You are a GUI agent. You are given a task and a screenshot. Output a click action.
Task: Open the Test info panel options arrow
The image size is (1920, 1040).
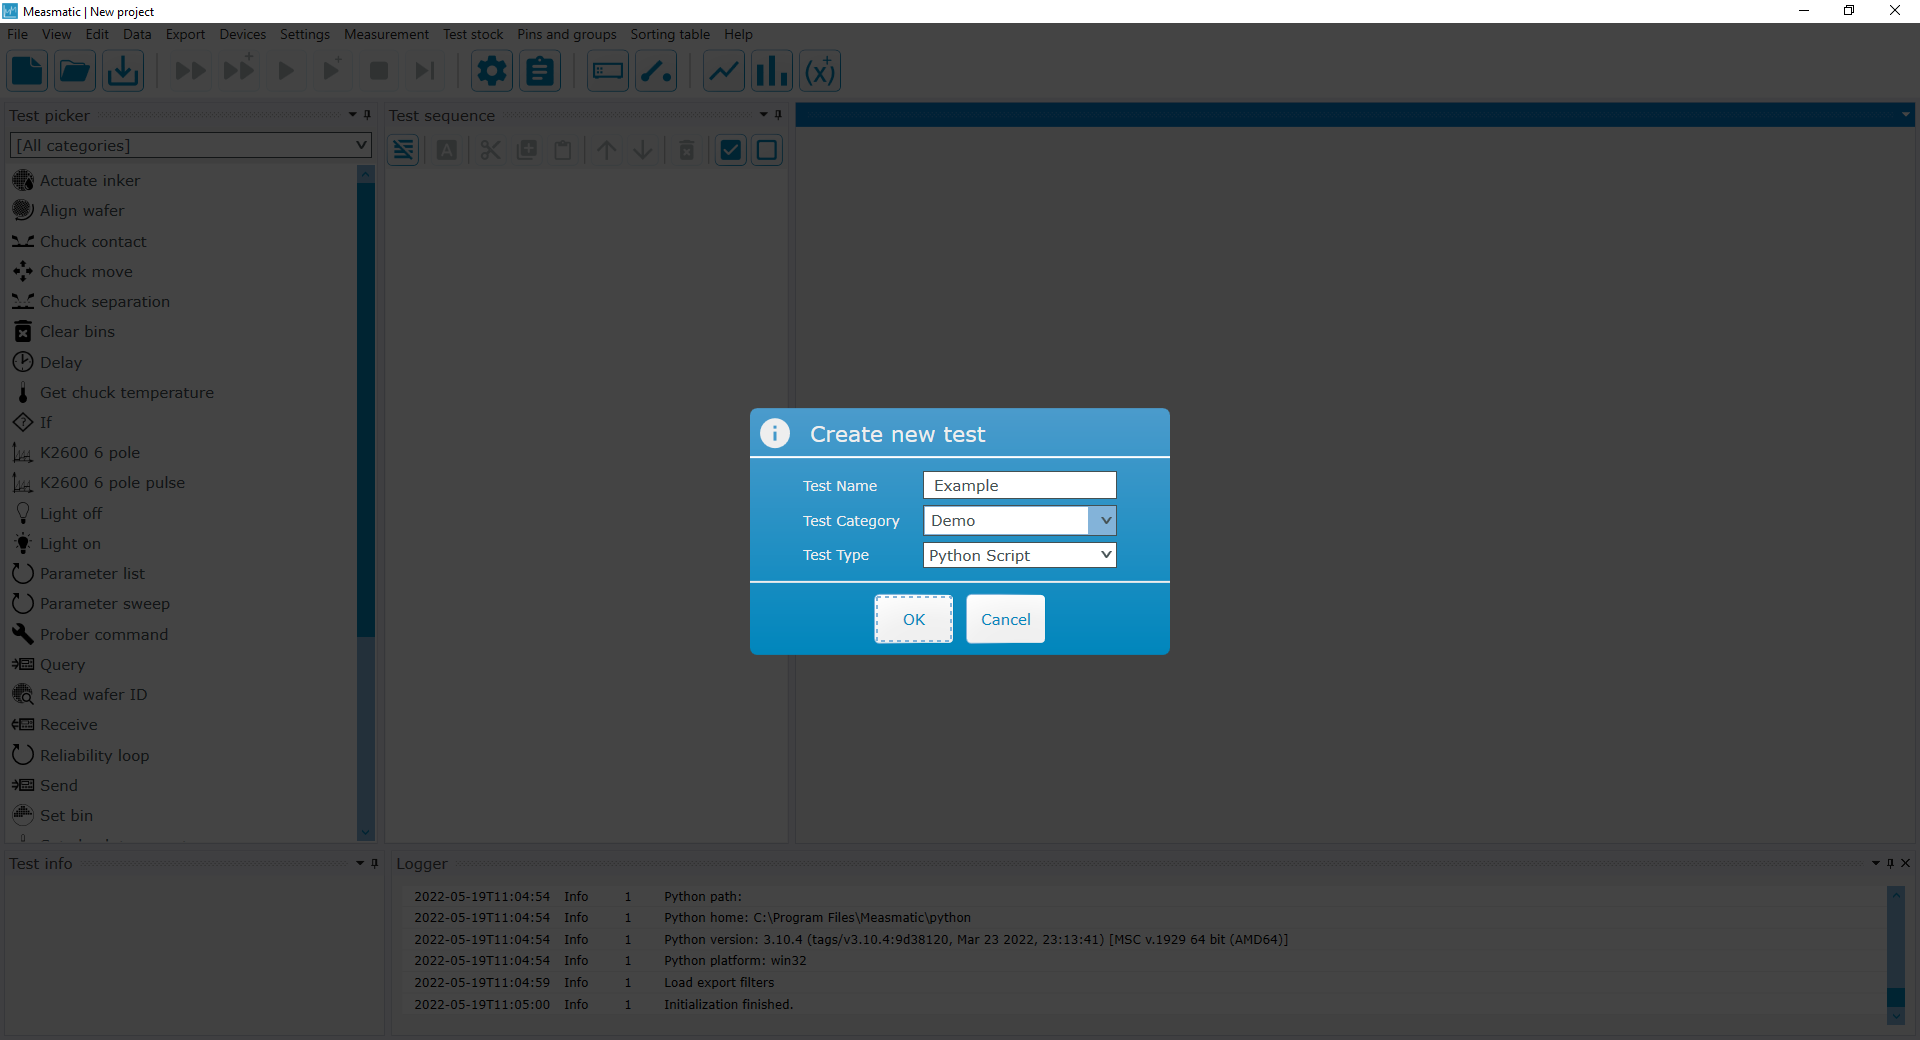point(360,863)
